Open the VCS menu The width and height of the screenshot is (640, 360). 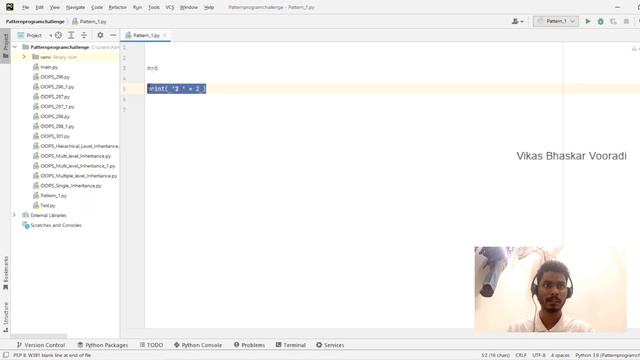pos(170,7)
